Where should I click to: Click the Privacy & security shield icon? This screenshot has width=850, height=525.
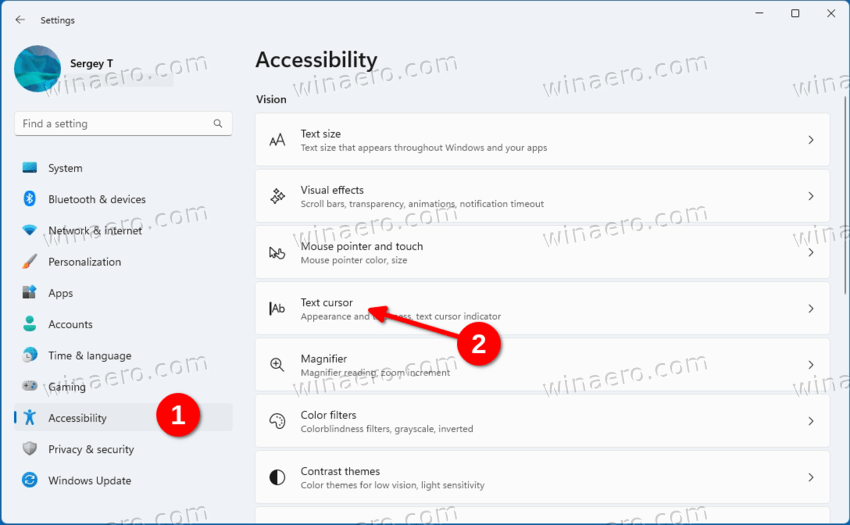[x=29, y=449]
